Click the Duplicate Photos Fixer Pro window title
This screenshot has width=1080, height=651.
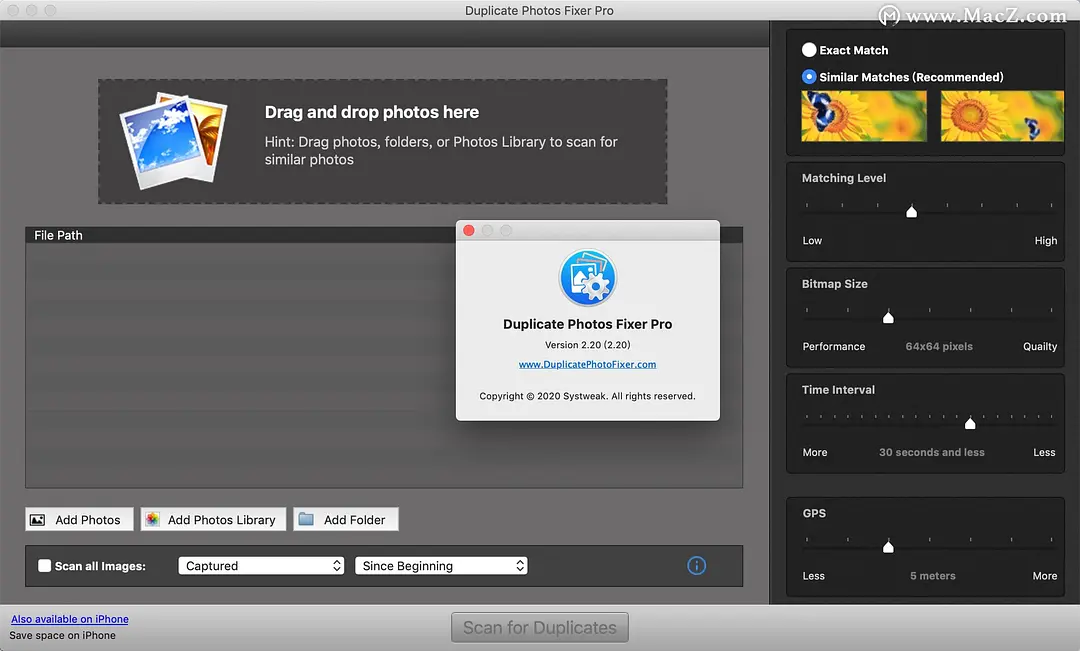point(539,10)
